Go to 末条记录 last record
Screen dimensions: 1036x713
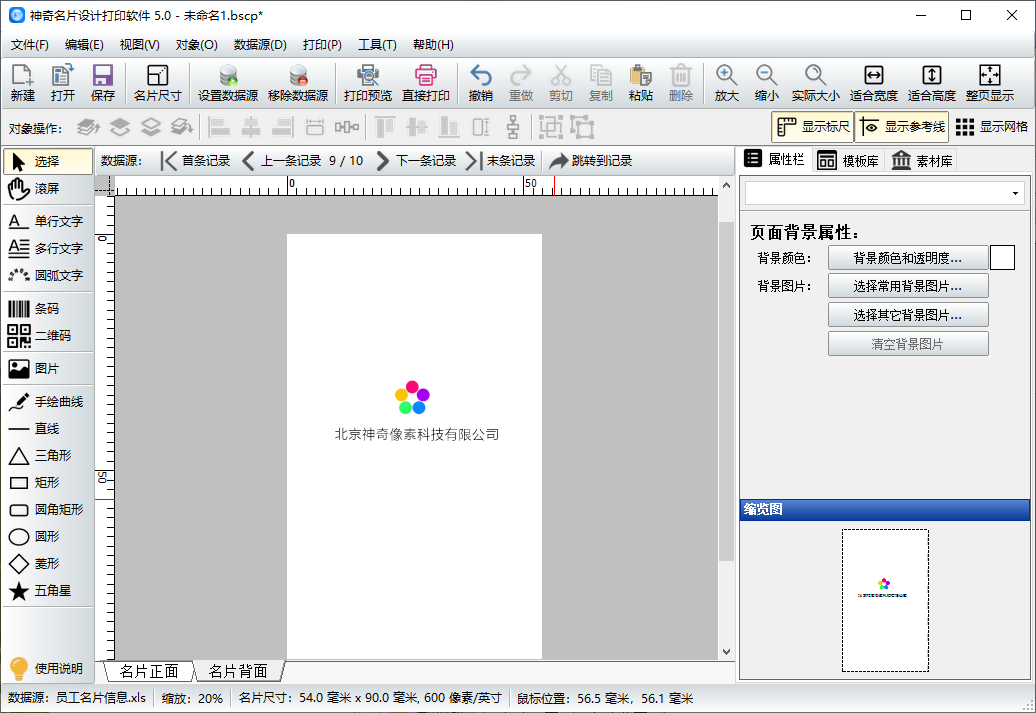tap(501, 161)
